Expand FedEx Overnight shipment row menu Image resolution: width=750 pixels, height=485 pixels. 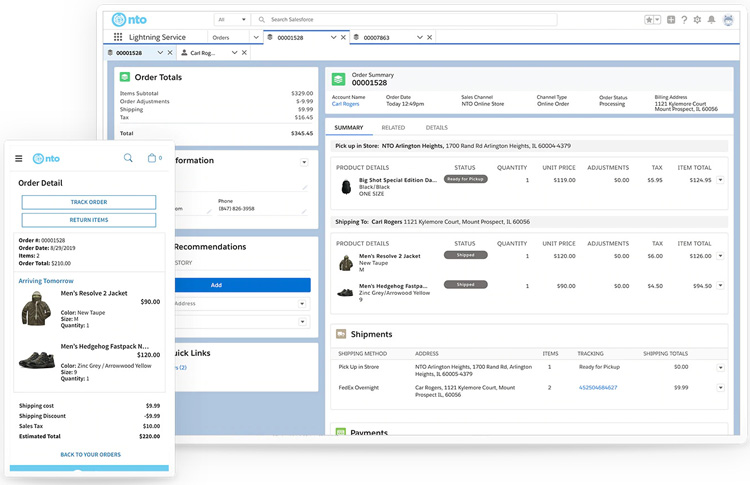pos(720,387)
